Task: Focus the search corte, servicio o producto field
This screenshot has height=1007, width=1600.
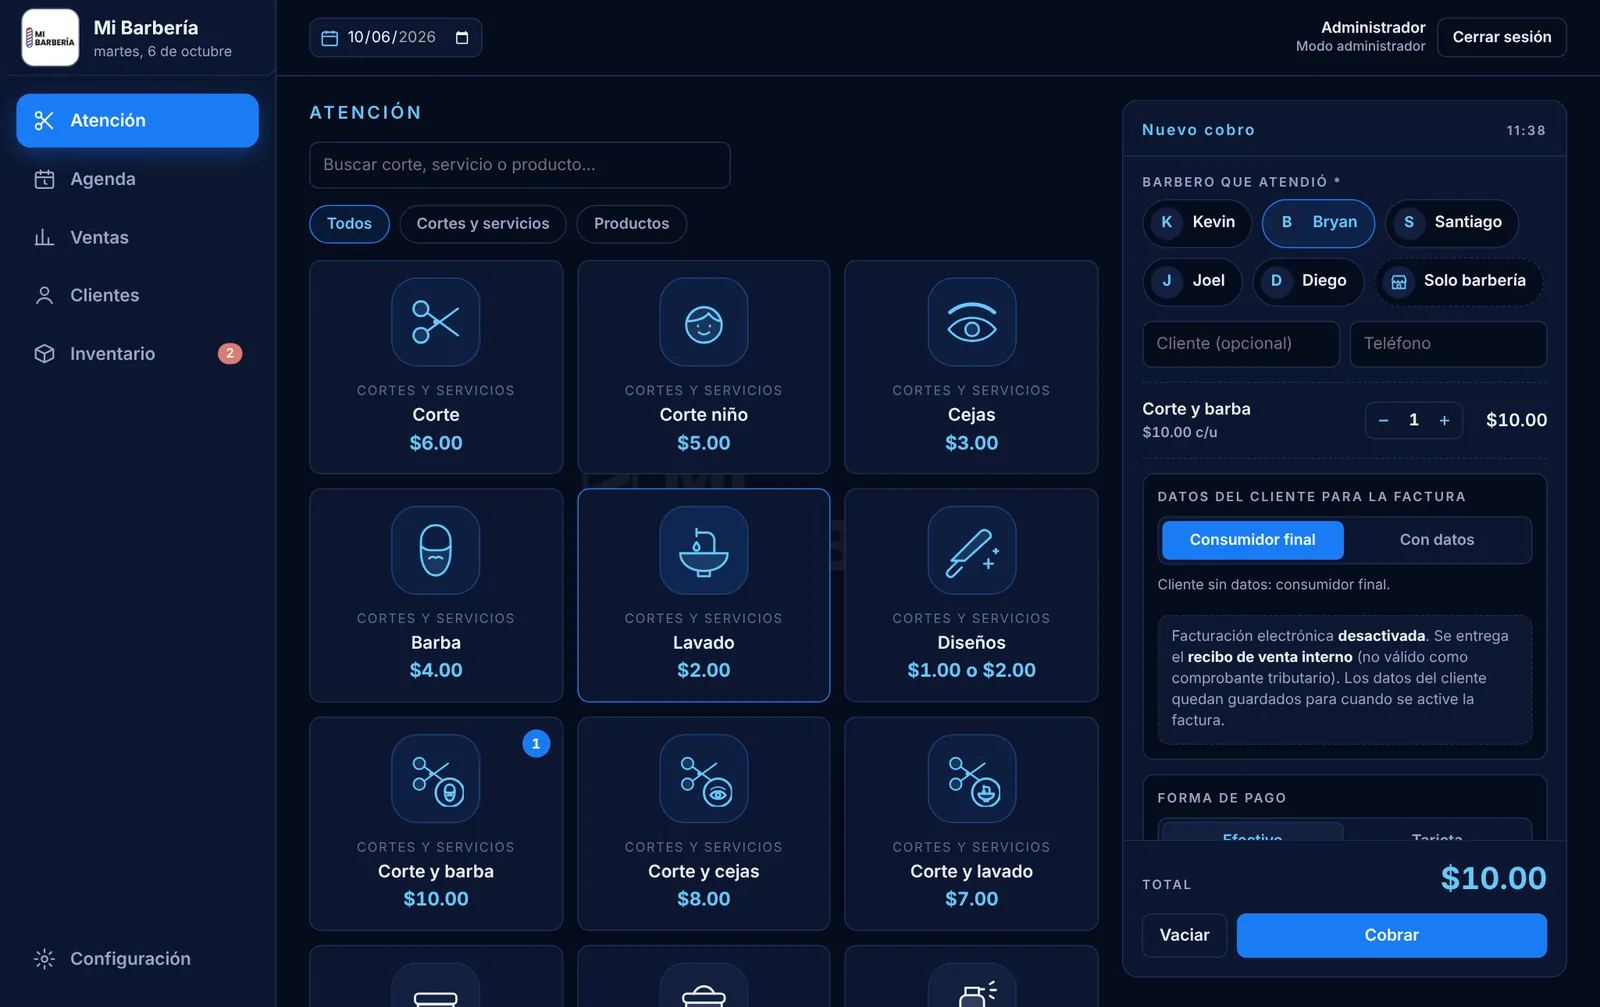Action: tap(519, 165)
